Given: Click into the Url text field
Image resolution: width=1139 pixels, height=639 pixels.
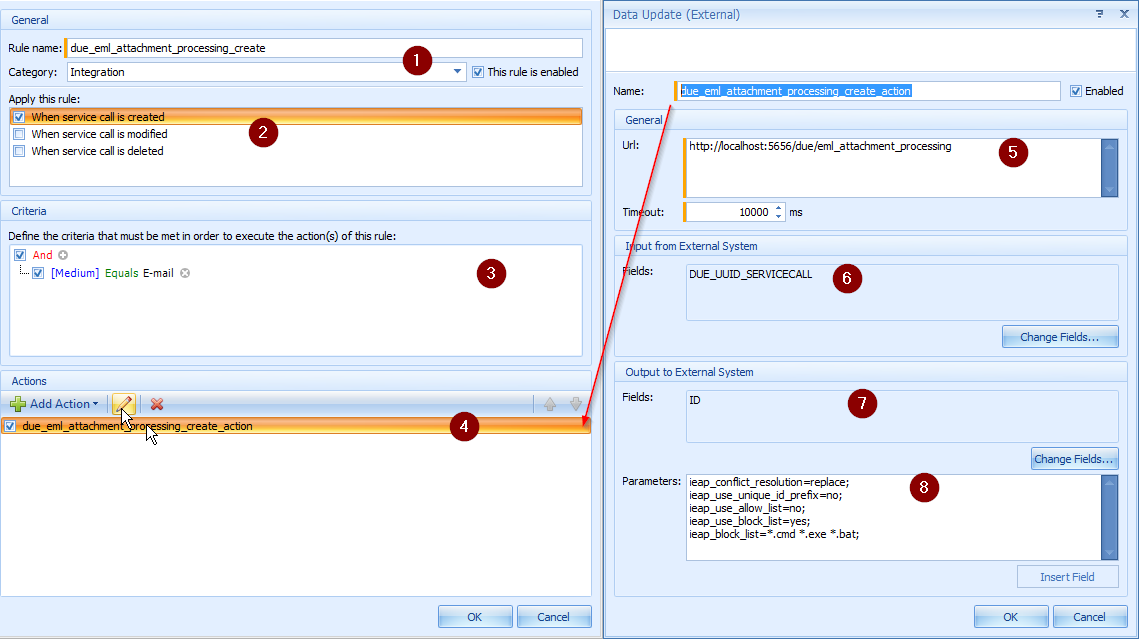Looking at the screenshot, I should tap(890, 167).
